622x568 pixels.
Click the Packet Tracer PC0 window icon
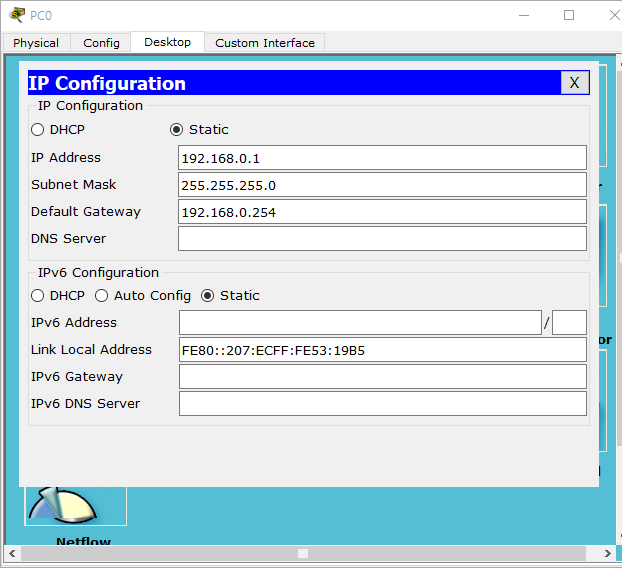17,15
